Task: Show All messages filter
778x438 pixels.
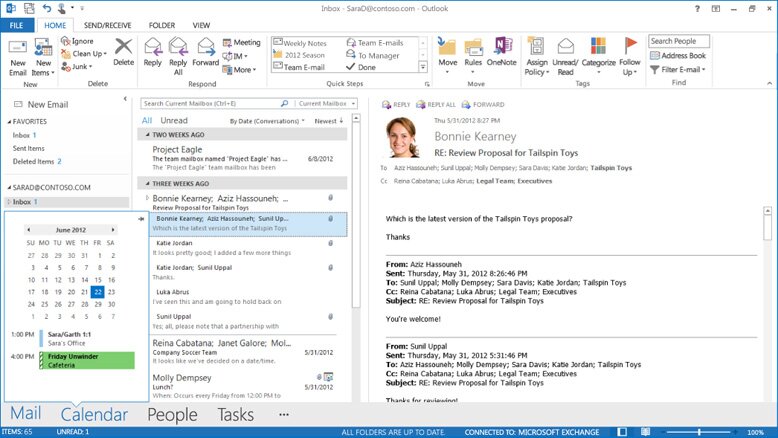Action: click(x=147, y=121)
